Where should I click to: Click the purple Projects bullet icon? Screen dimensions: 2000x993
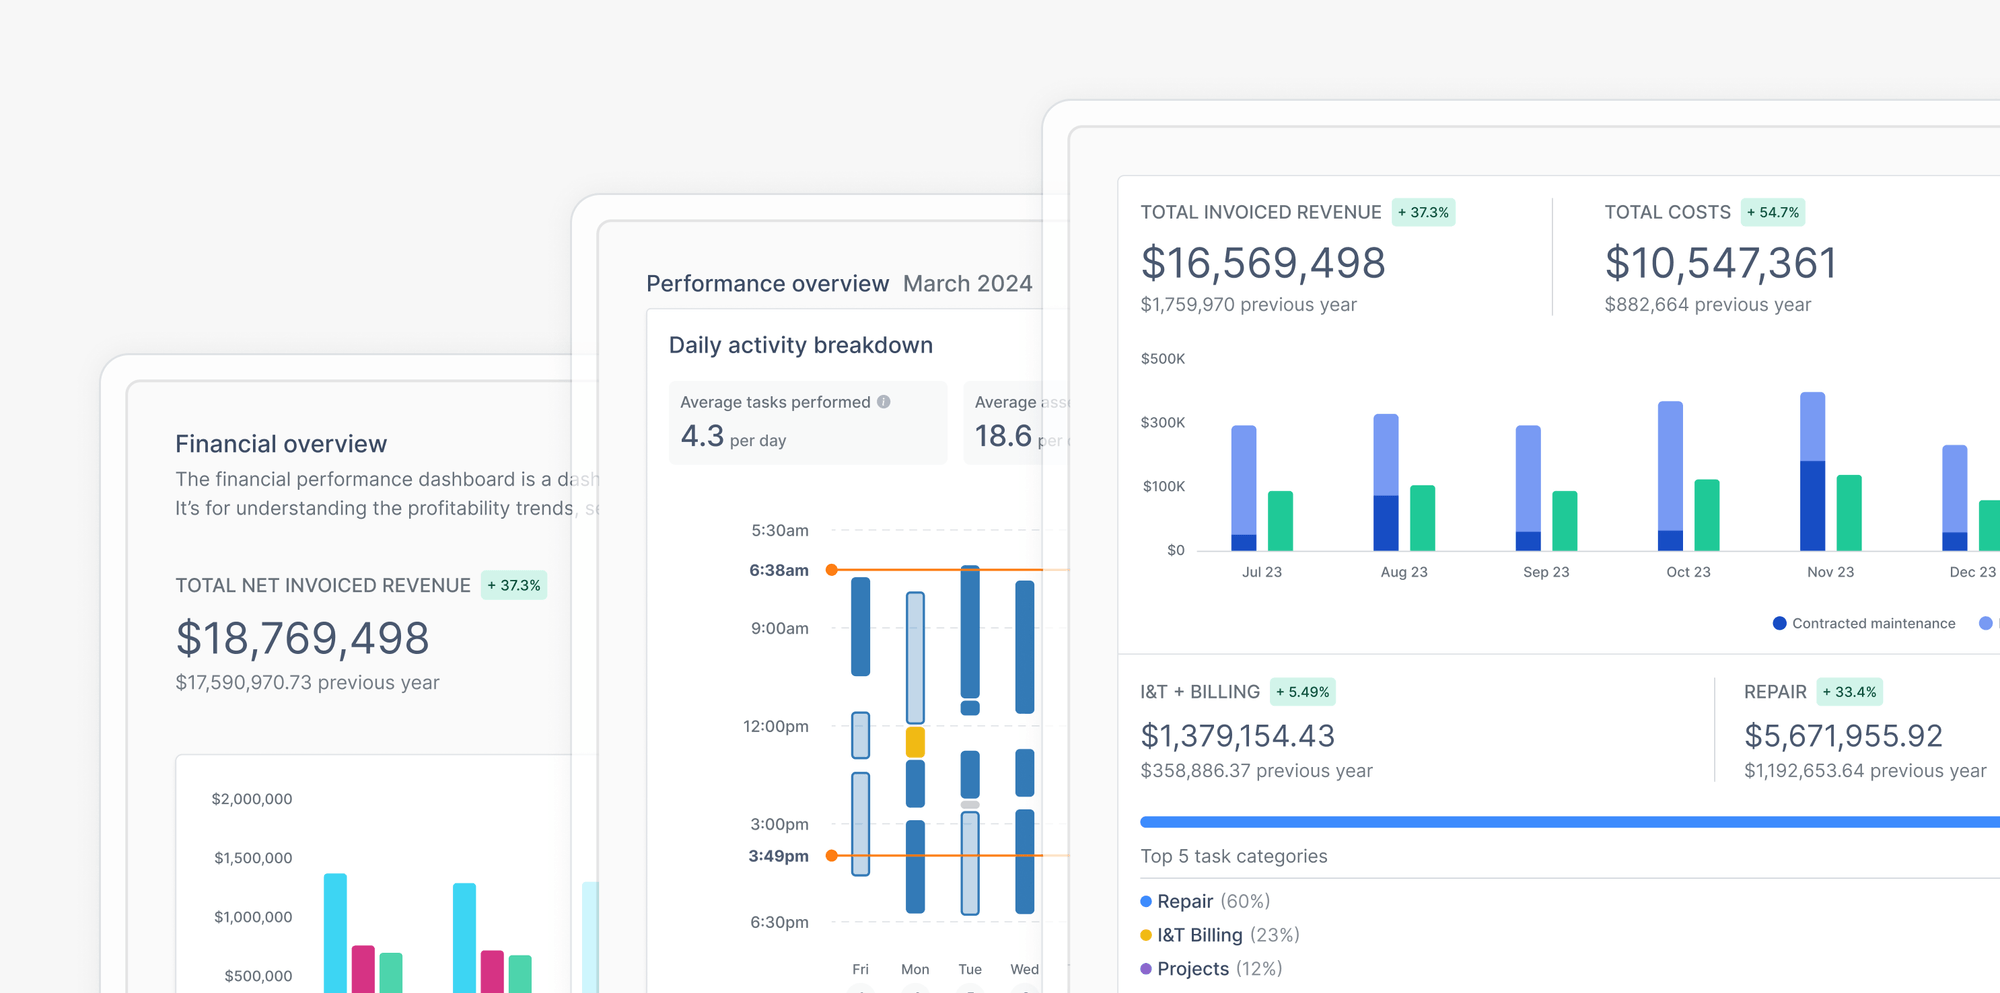(x=1146, y=969)
